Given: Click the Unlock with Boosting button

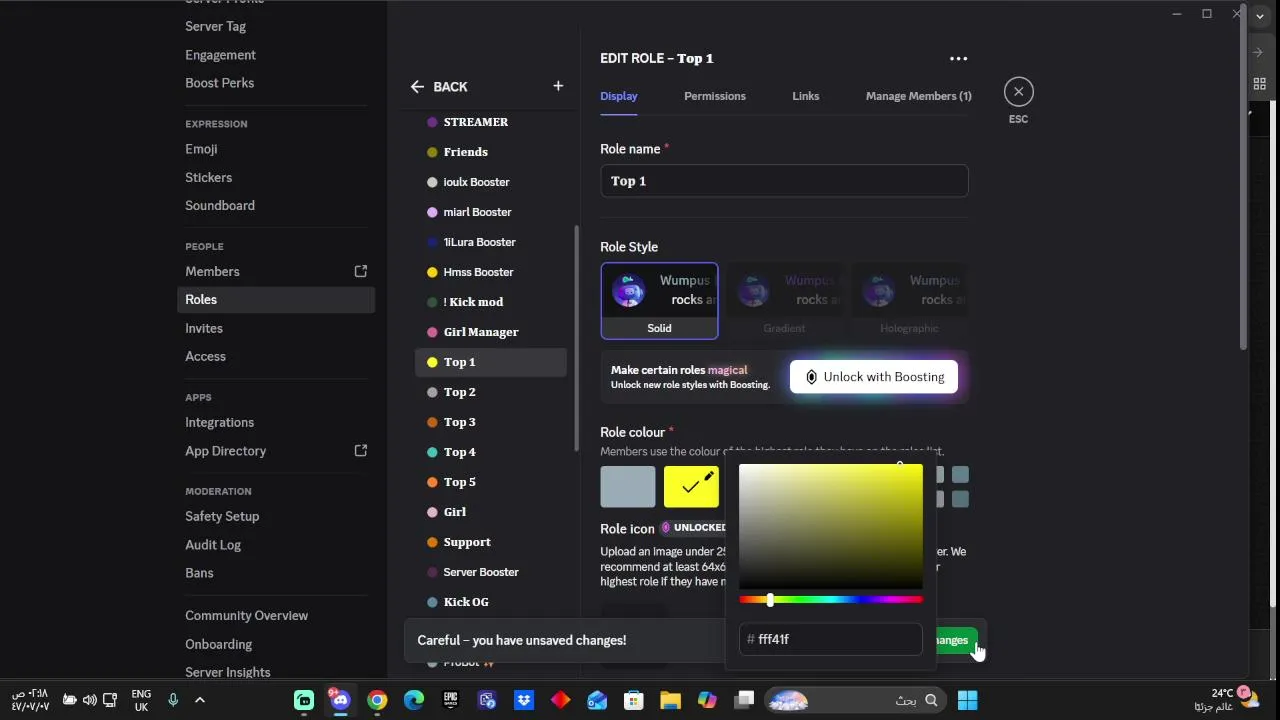Looking at the screenshot, I should pyautogui.click(x=874, y=377).
